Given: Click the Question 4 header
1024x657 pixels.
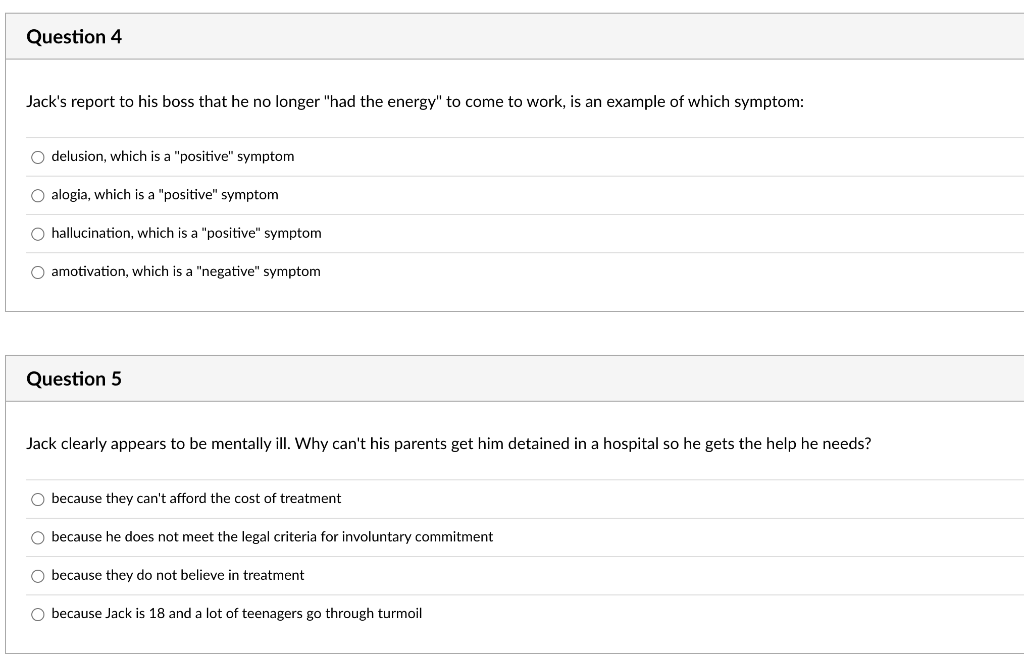Looking at the screenshot, I should click(x=74, y=36).
